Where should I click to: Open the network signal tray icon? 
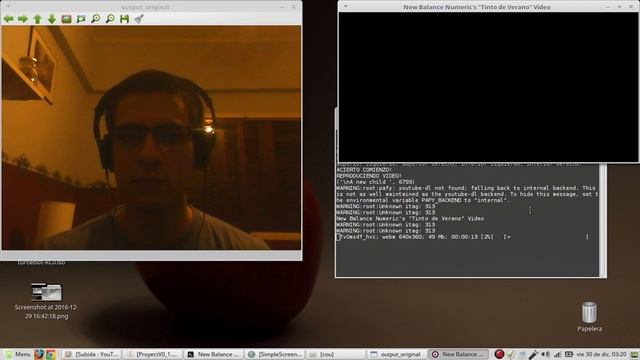tap(557, 354)
